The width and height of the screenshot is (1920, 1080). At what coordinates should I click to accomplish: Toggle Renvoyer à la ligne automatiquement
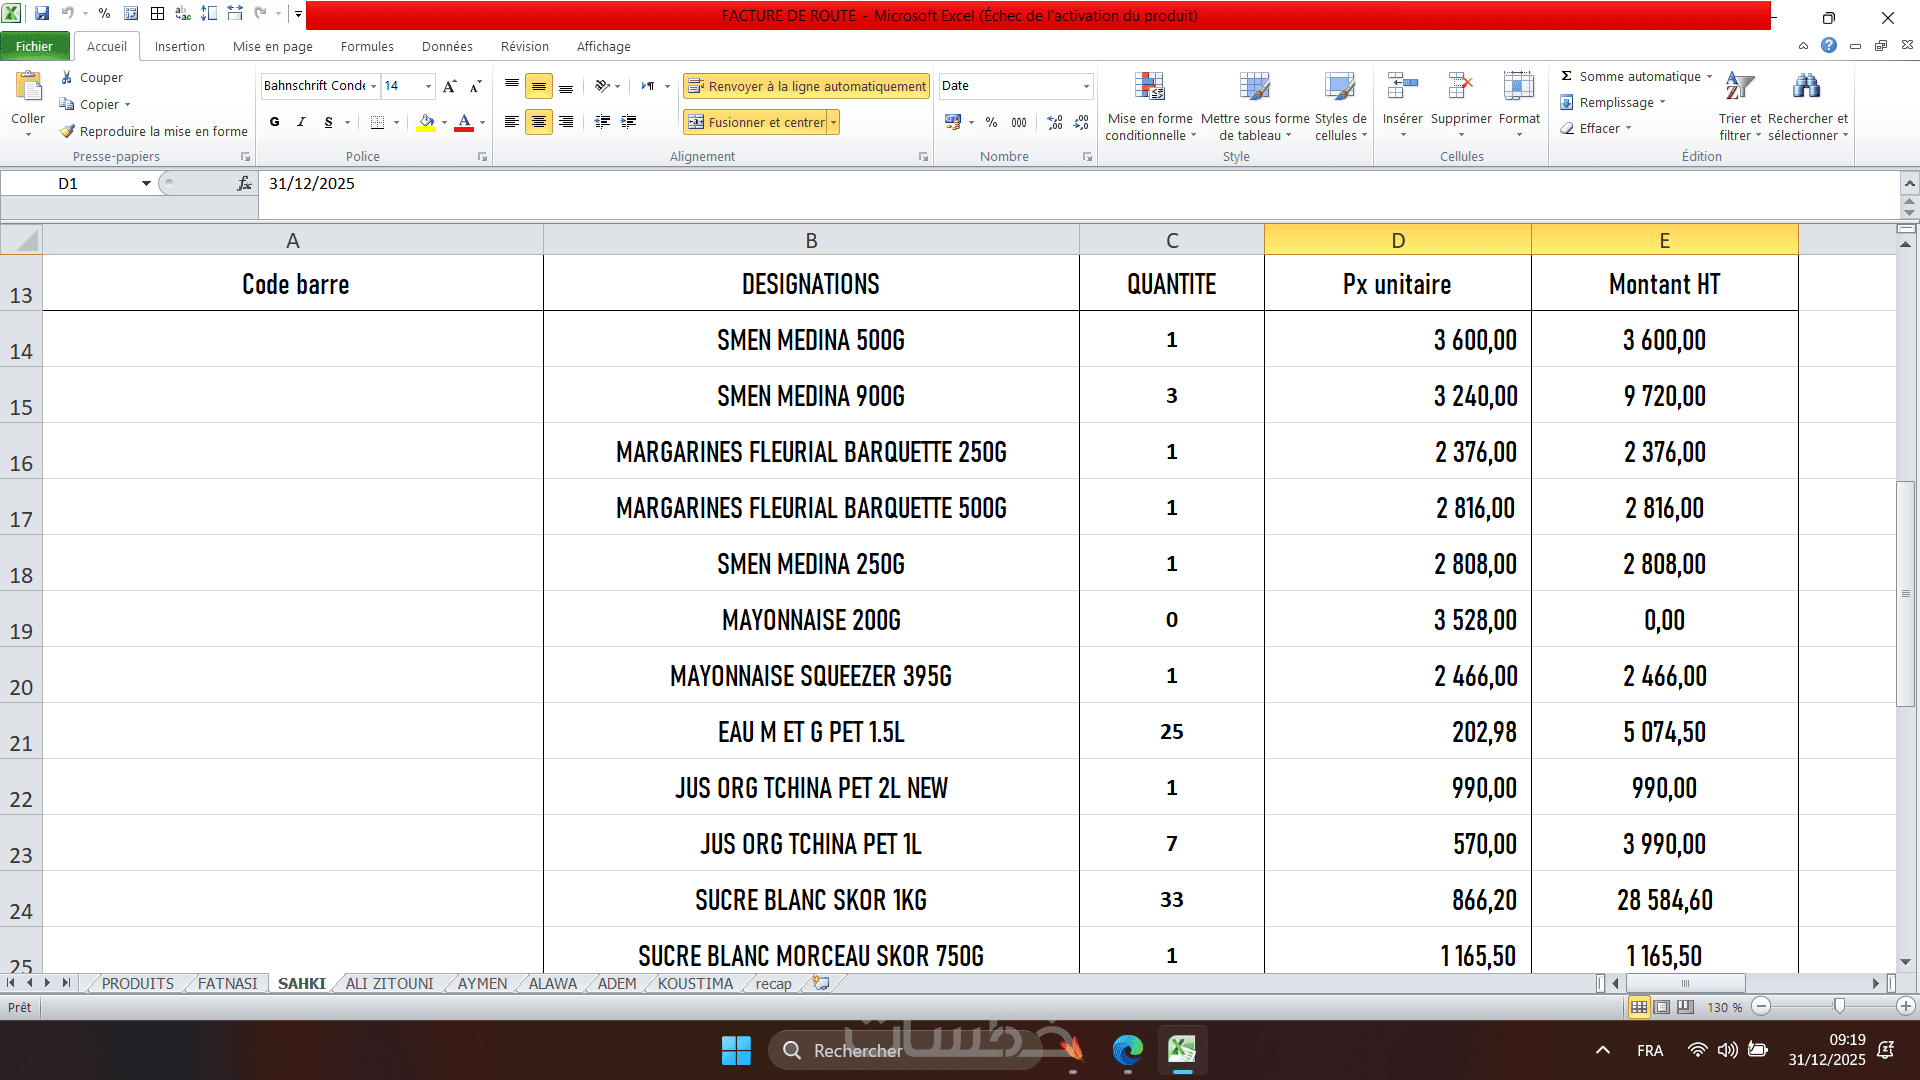pos(806,86)
